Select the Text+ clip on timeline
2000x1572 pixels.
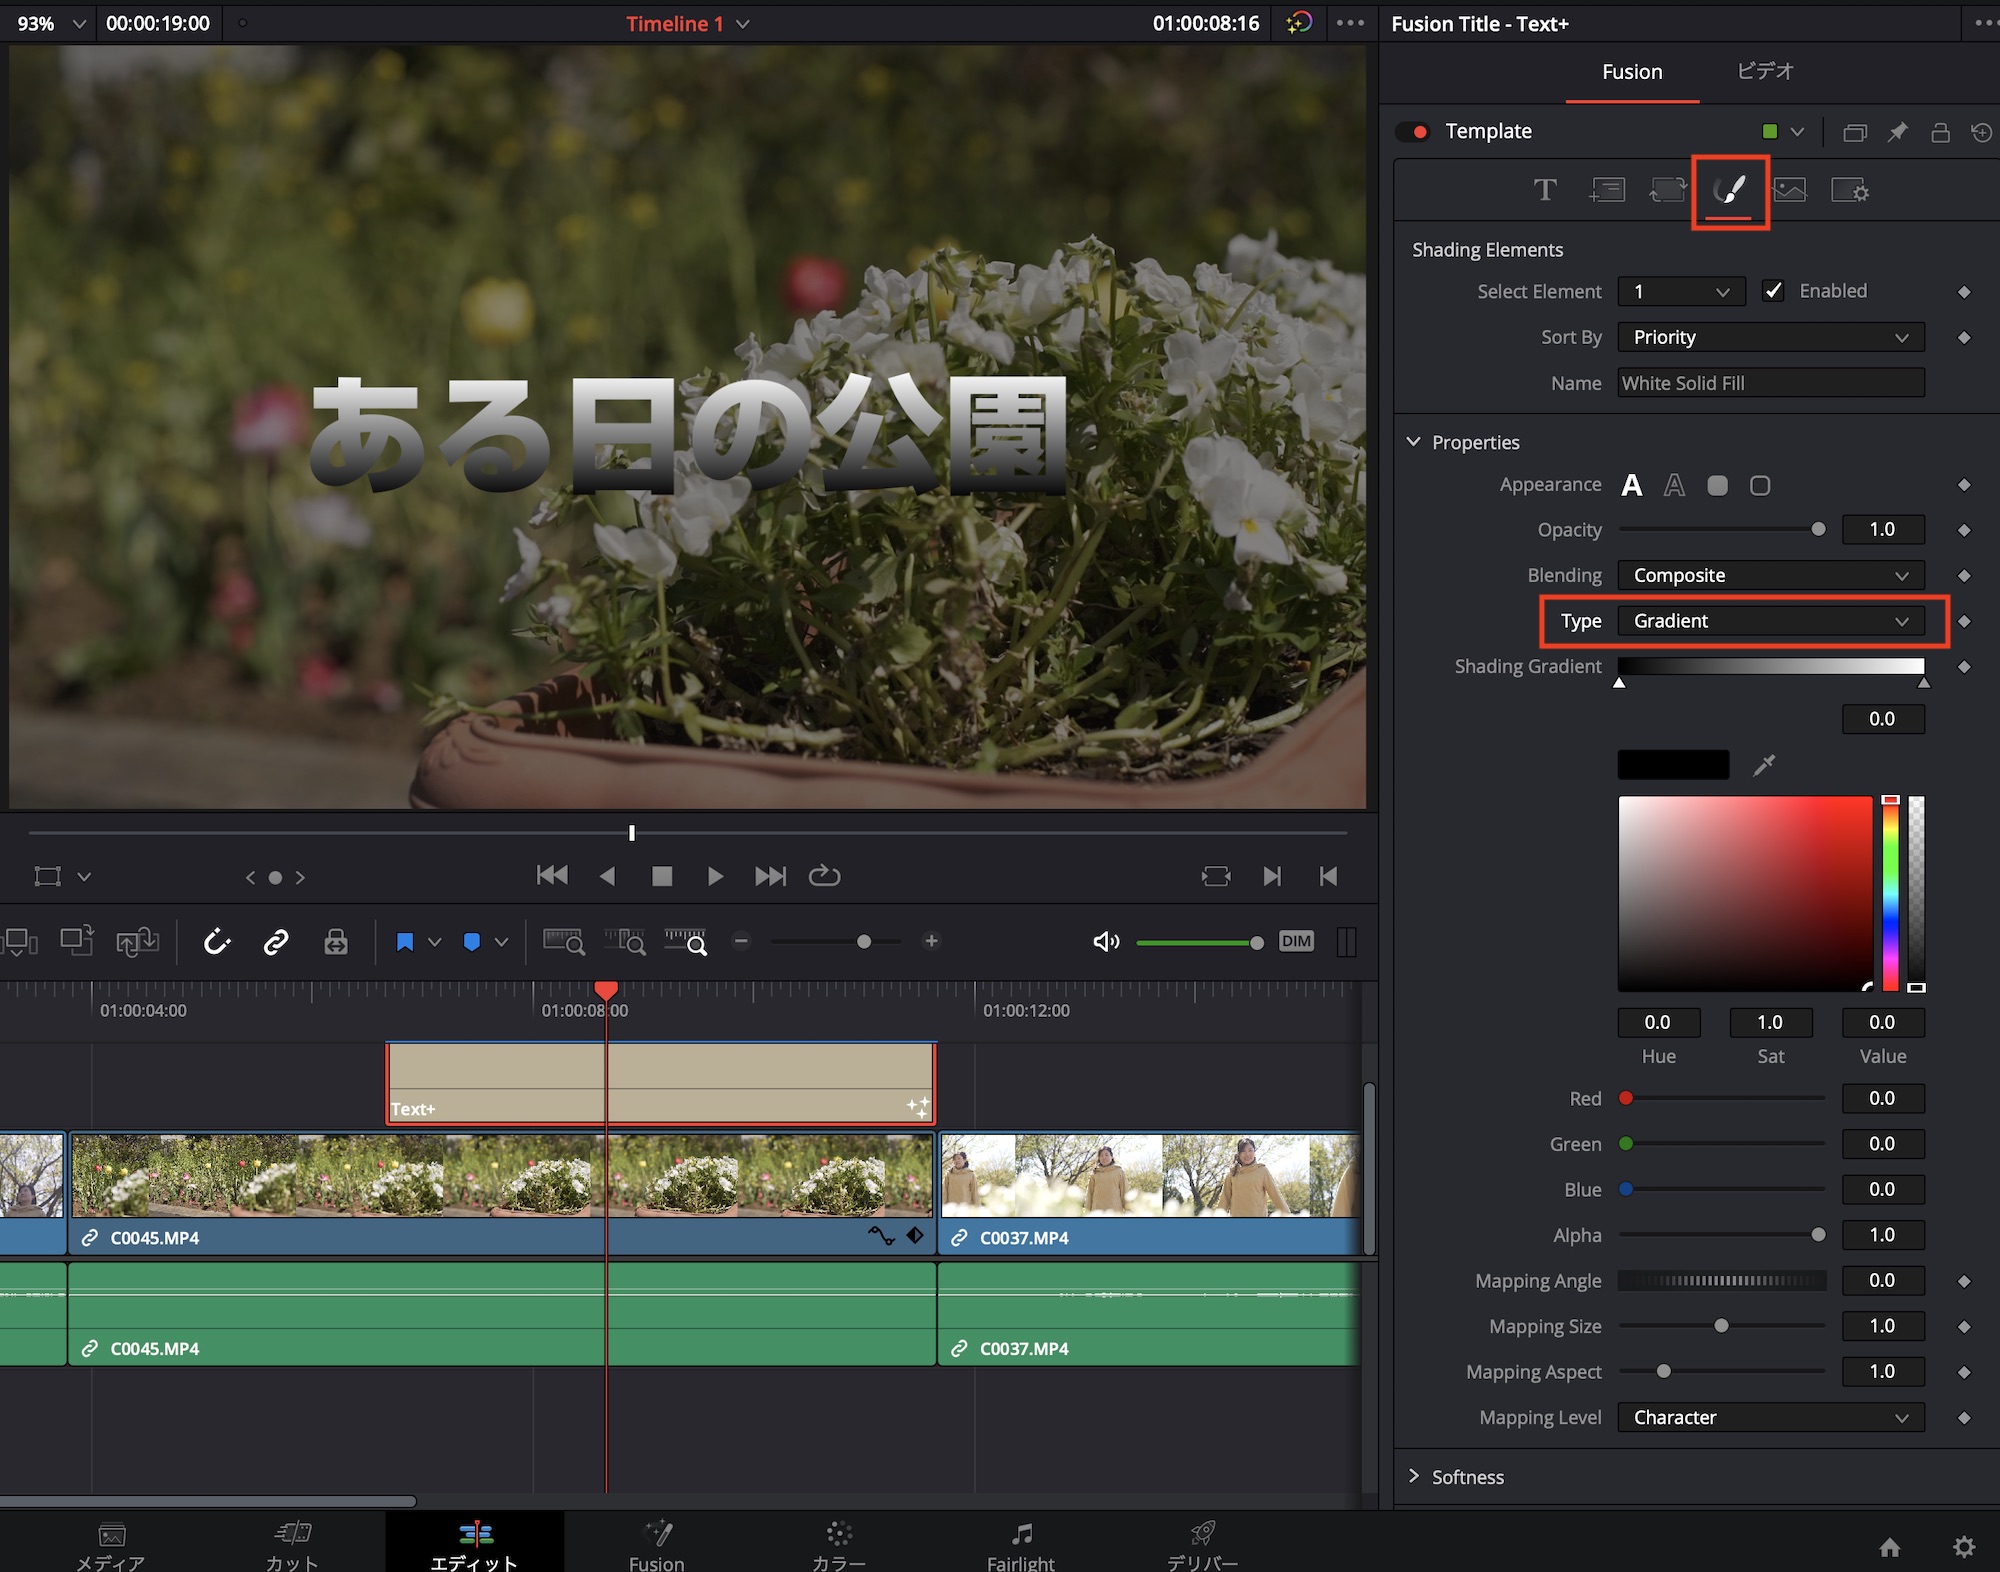660,1082
